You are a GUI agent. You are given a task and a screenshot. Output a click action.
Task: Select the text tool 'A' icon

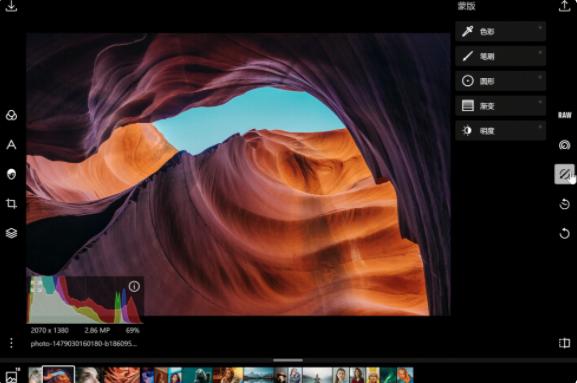pos(11,145)
